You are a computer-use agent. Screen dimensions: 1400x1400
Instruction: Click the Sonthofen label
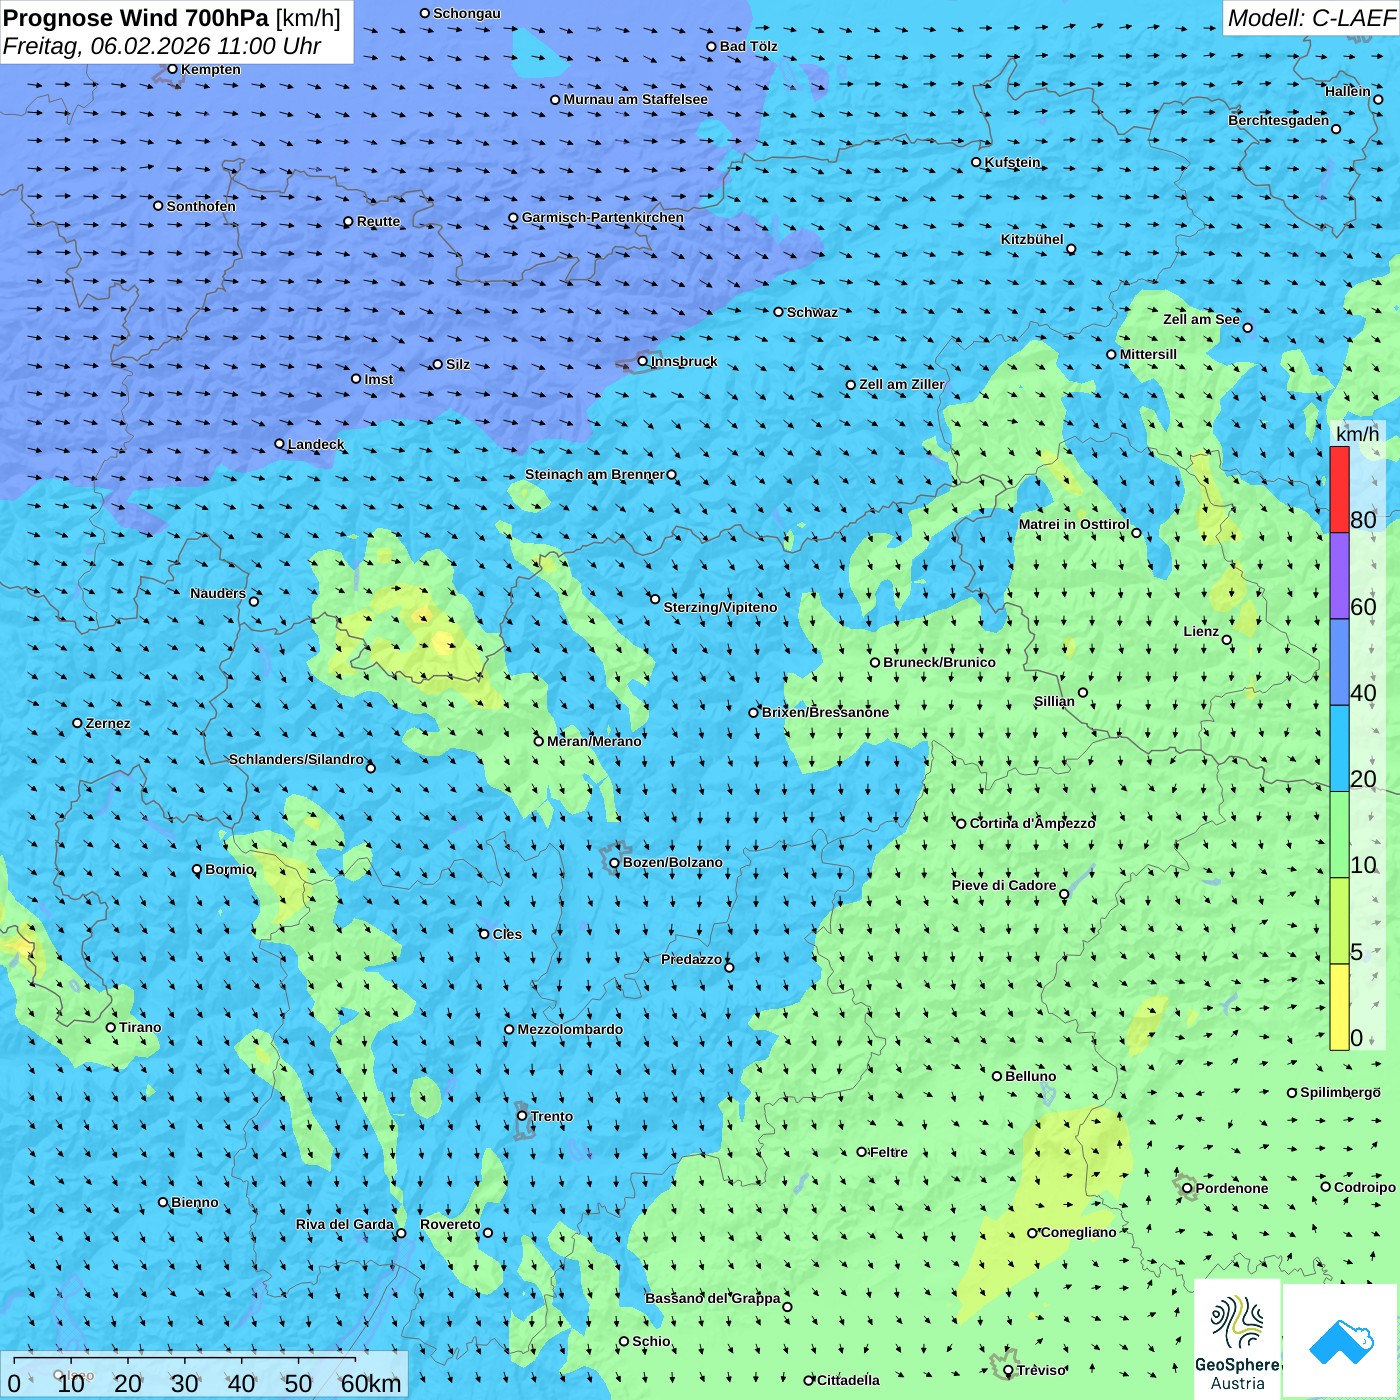[201, 206]
